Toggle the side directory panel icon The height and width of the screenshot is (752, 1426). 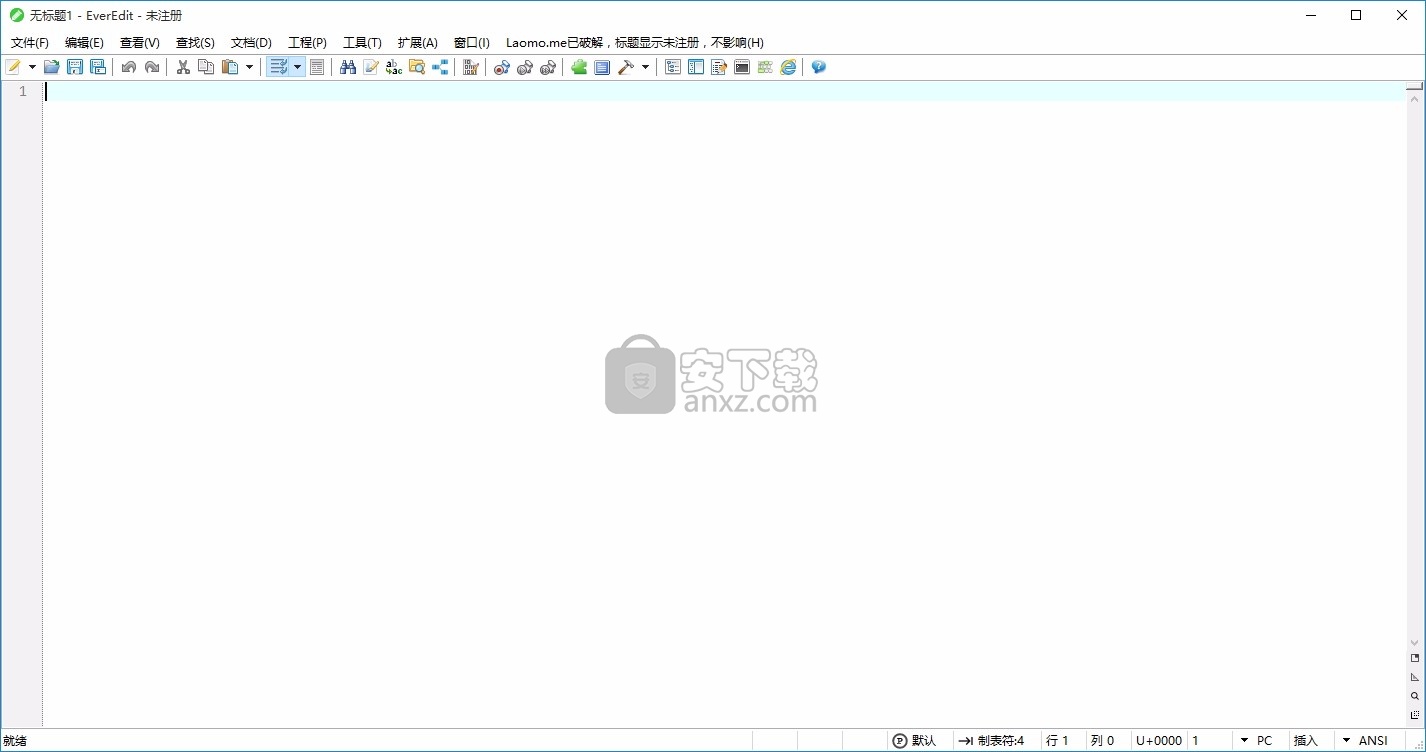(x=696, y=67)
